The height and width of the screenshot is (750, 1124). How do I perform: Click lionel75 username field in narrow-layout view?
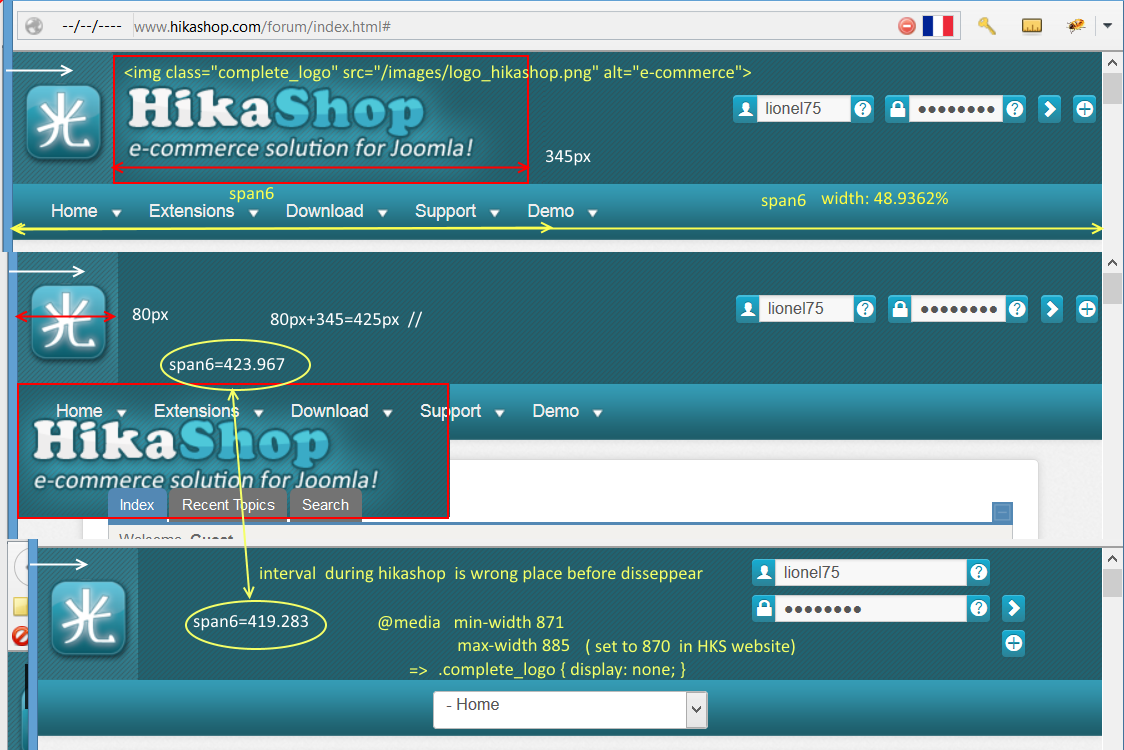point(872,572)
